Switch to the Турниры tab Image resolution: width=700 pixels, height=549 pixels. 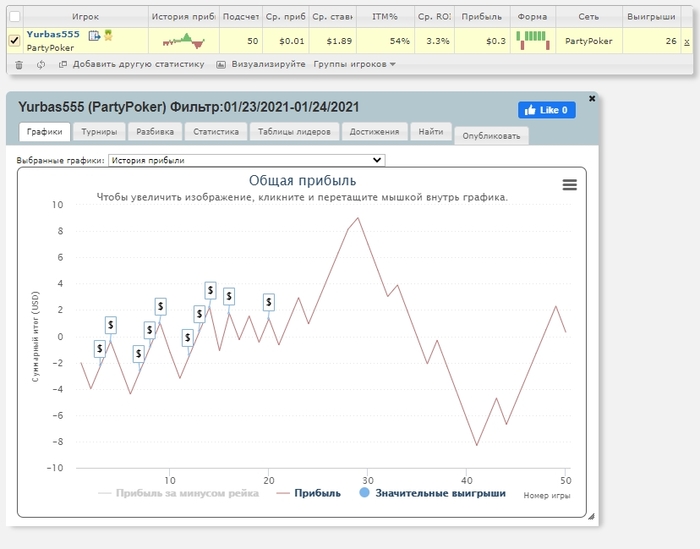point(99,132)
